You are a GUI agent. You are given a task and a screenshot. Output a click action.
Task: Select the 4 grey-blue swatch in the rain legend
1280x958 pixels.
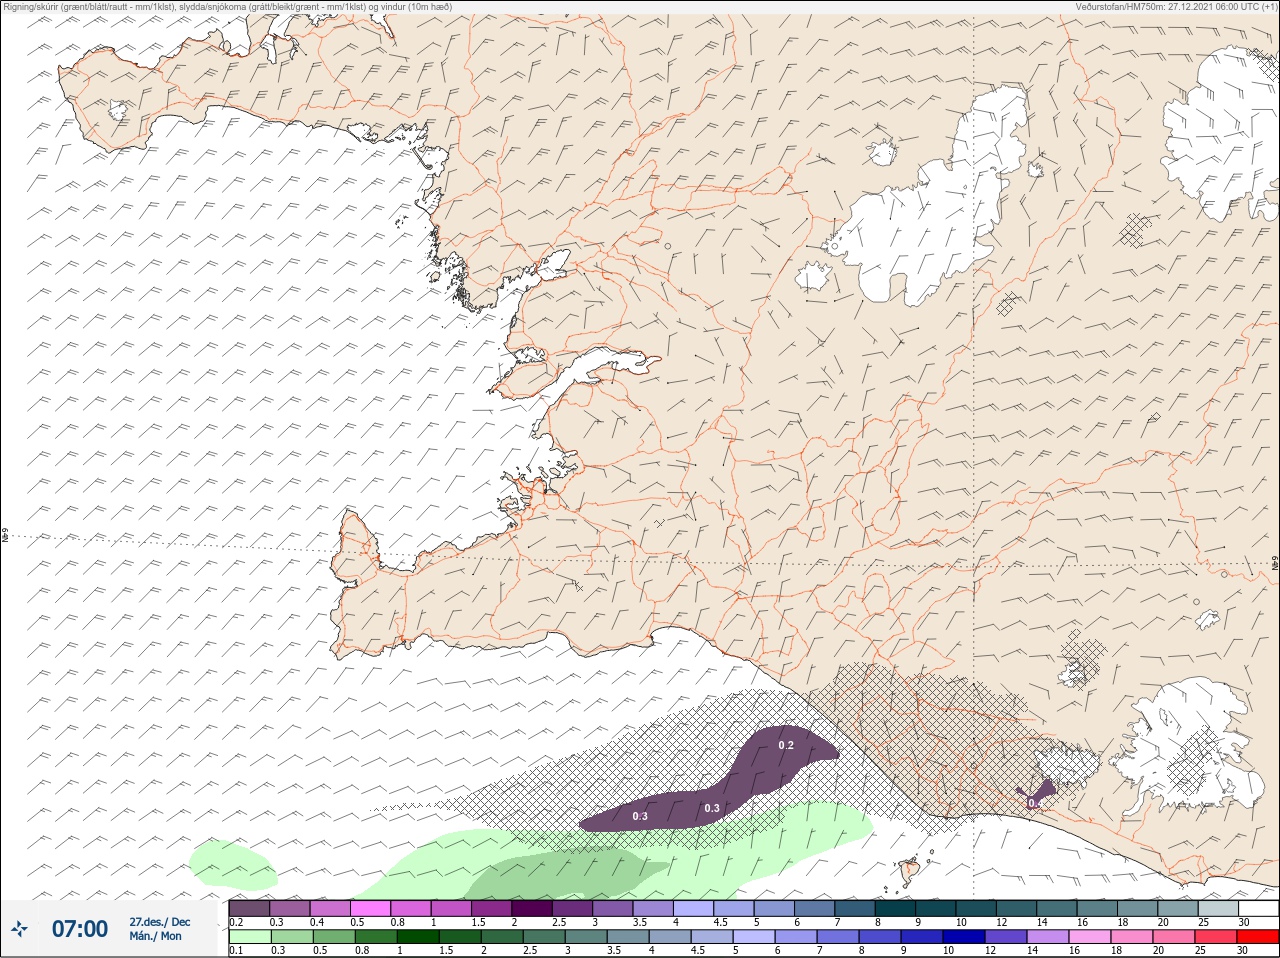click(670, 936)
